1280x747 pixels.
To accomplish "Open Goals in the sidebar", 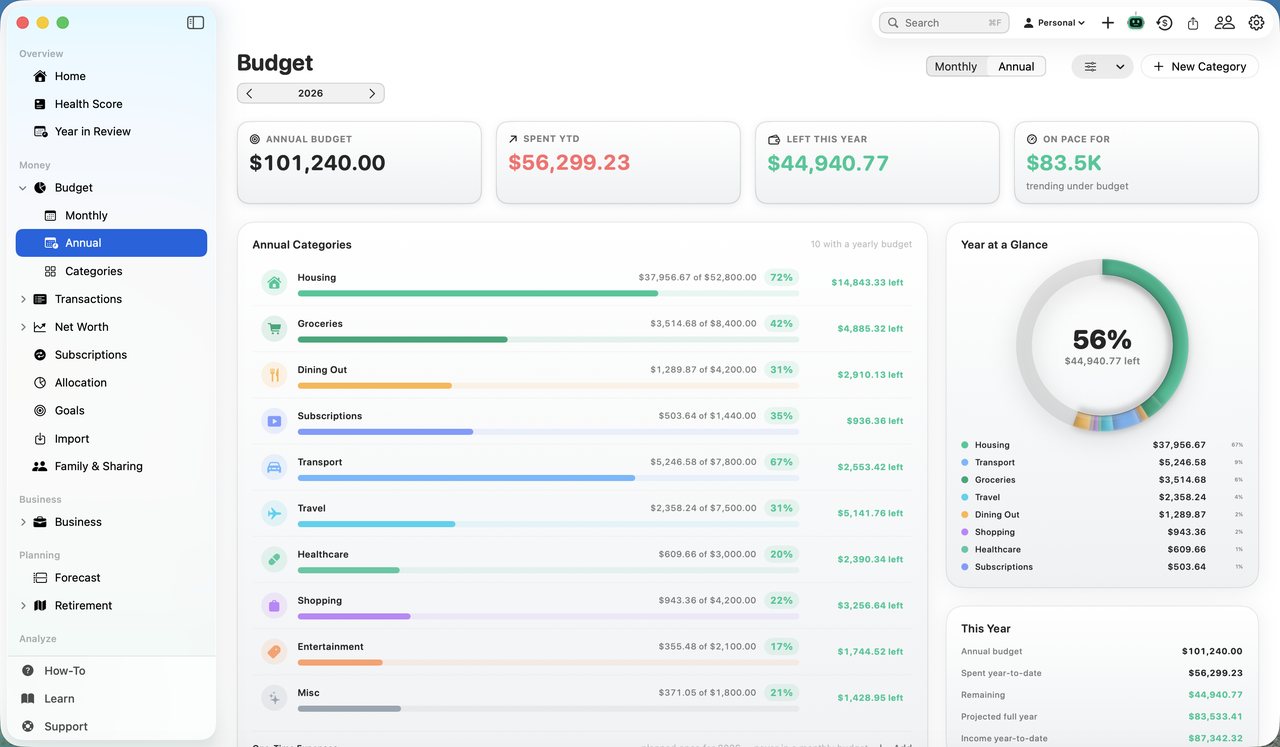I will pyautogui.click(x=111, y=410).
